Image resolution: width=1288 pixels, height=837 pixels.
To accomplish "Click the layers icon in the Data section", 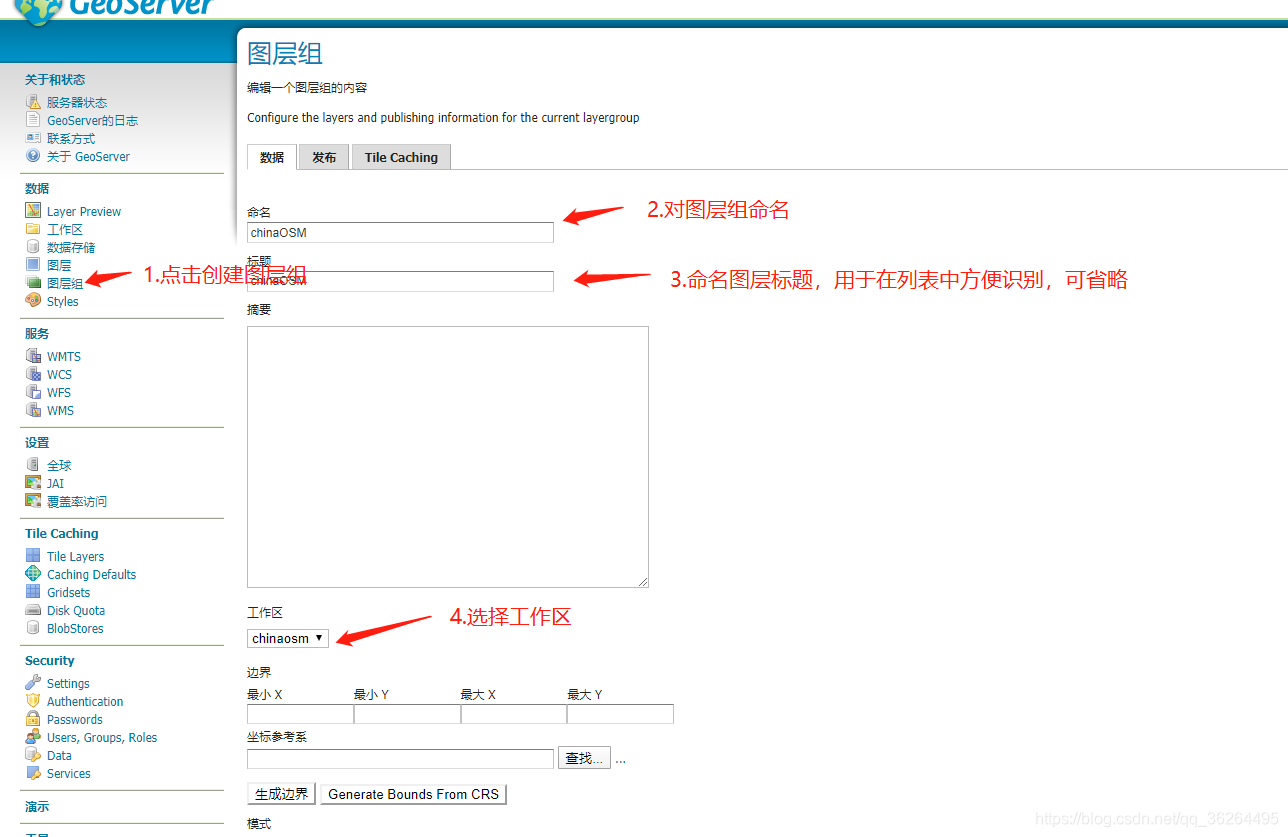I will click(x=33, y=265).
